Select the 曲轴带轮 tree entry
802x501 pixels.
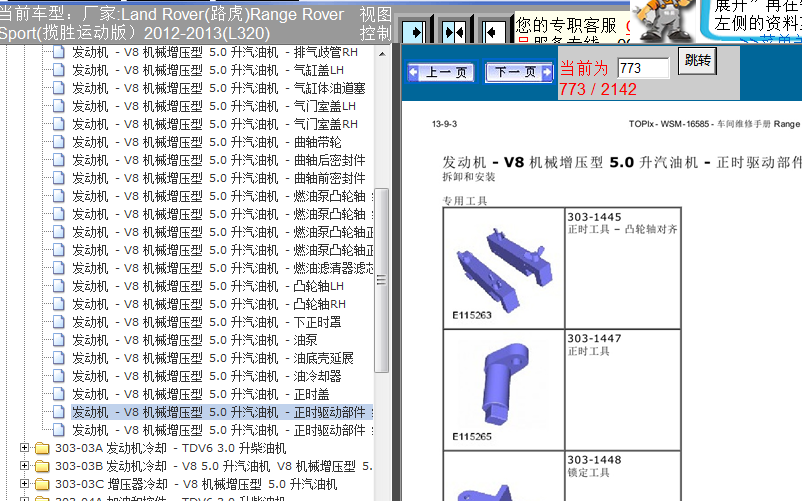point(207,142)
